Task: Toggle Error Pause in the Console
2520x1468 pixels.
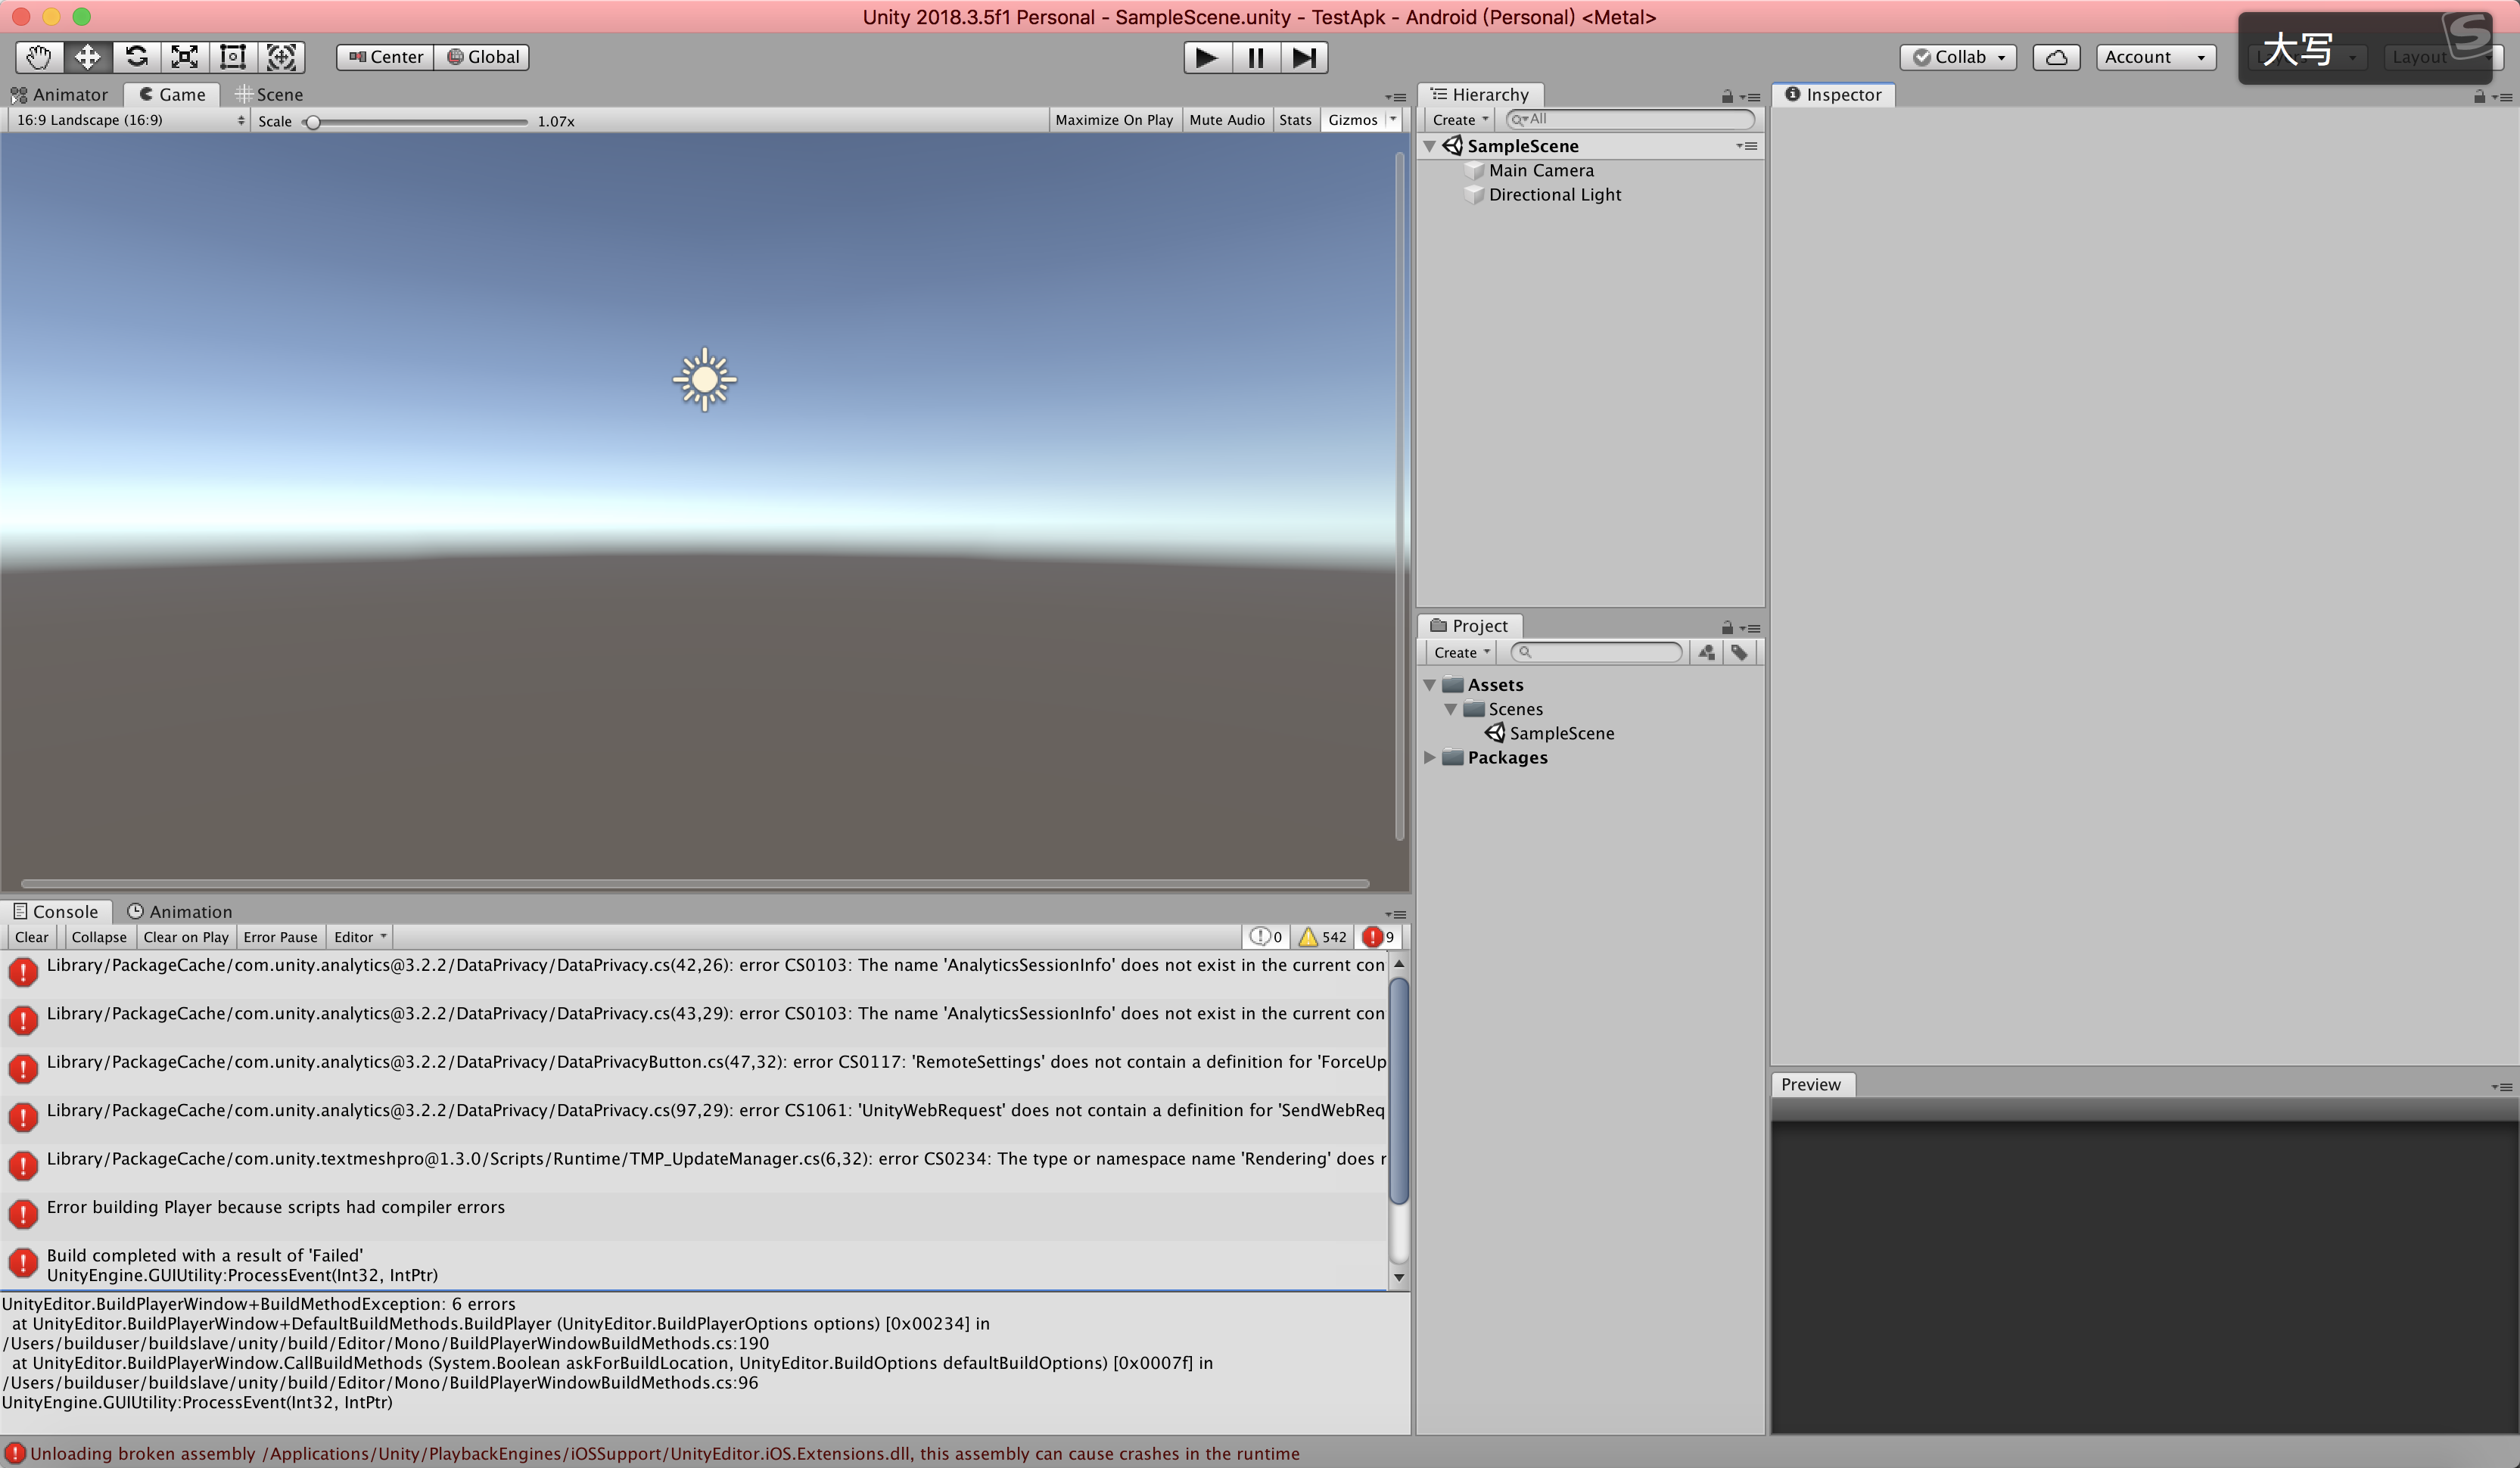Action: (280, 937)
